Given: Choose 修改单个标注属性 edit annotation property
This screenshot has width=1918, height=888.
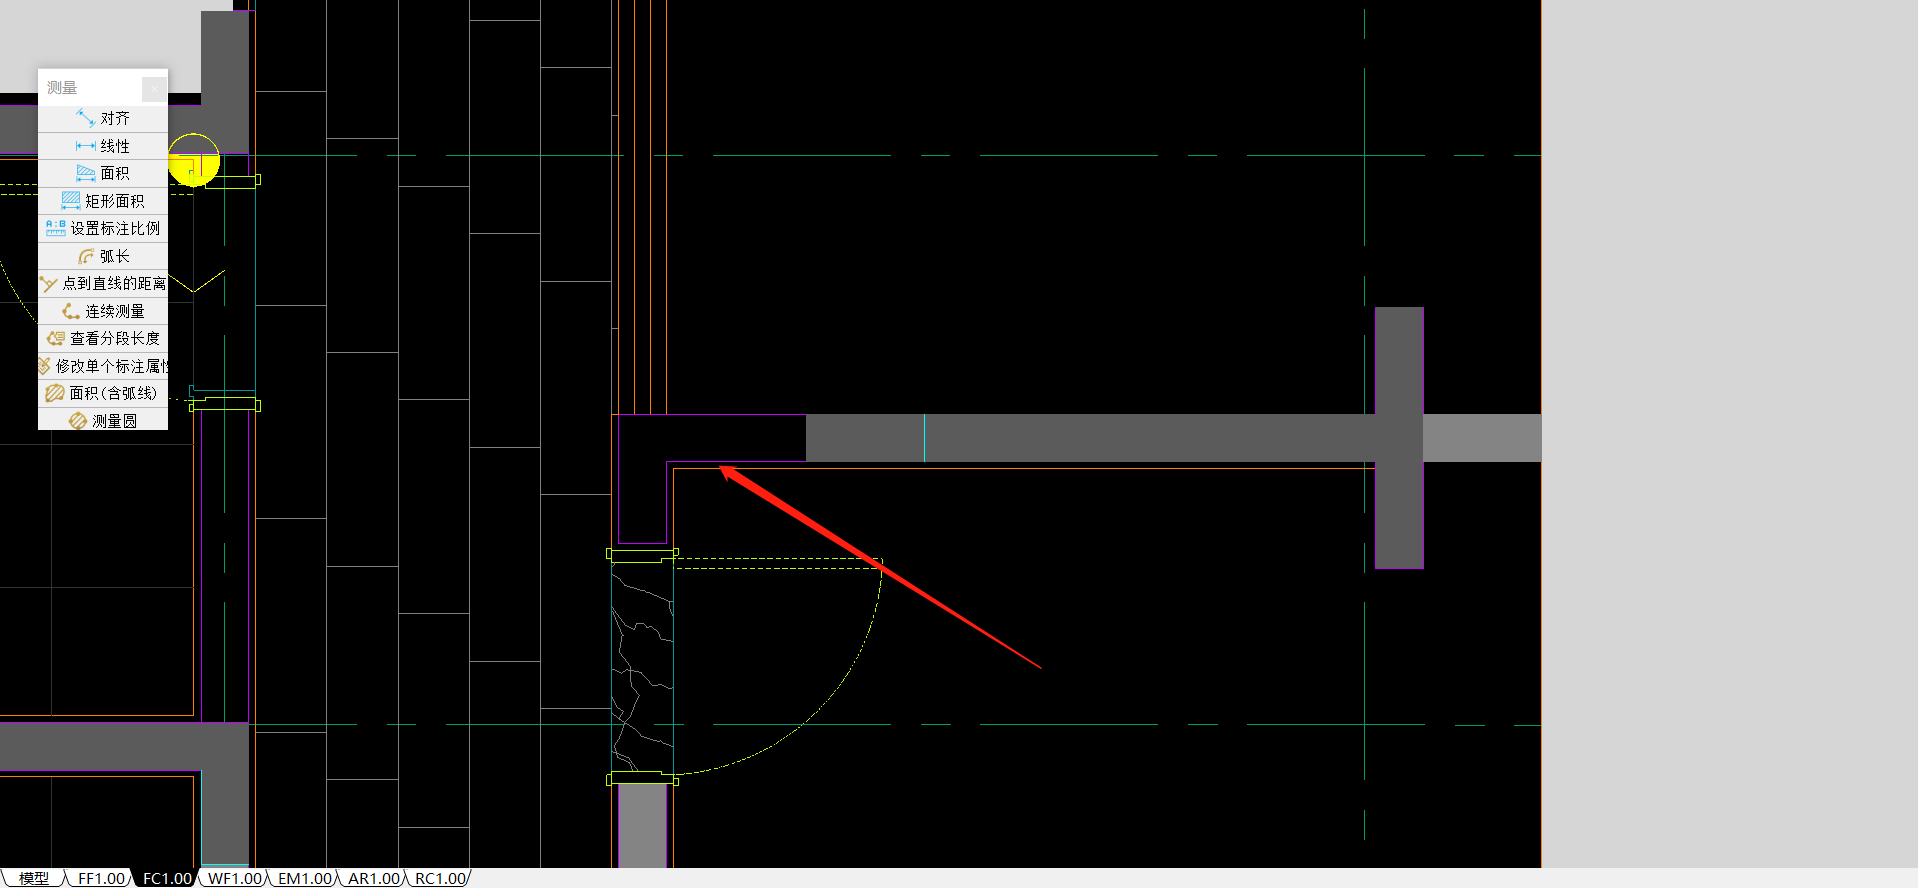Looking at the screenshot, I should (103, 366).
